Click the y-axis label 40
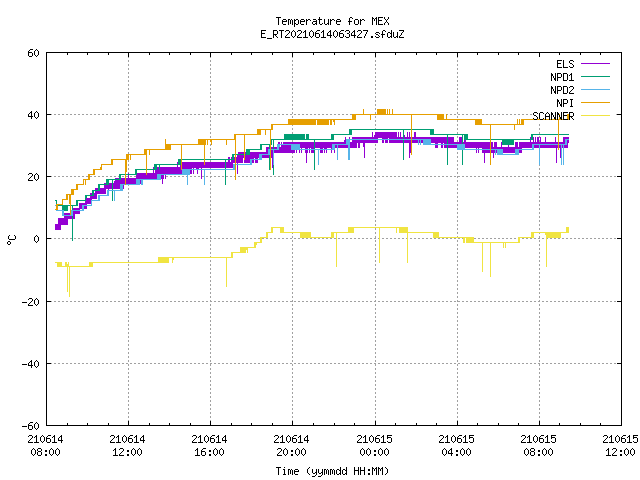 [33, 115]
